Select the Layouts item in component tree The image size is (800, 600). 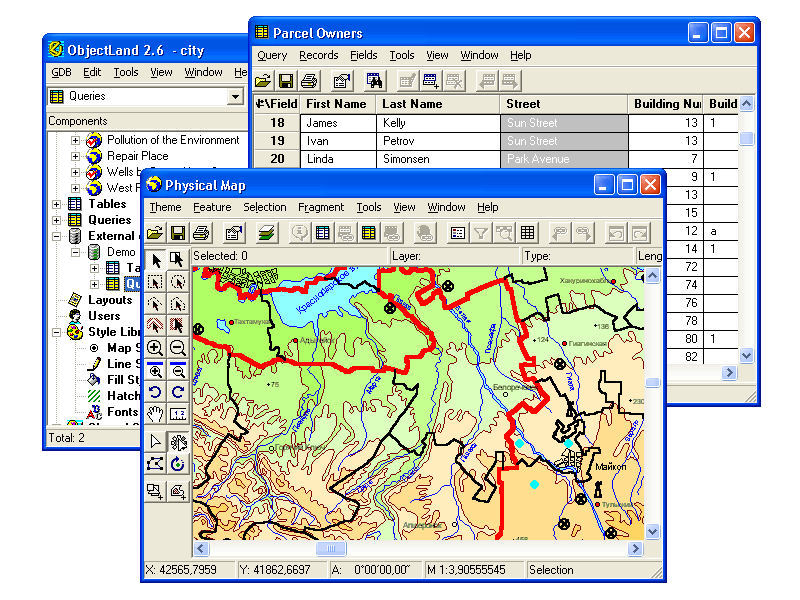point(109,300)
